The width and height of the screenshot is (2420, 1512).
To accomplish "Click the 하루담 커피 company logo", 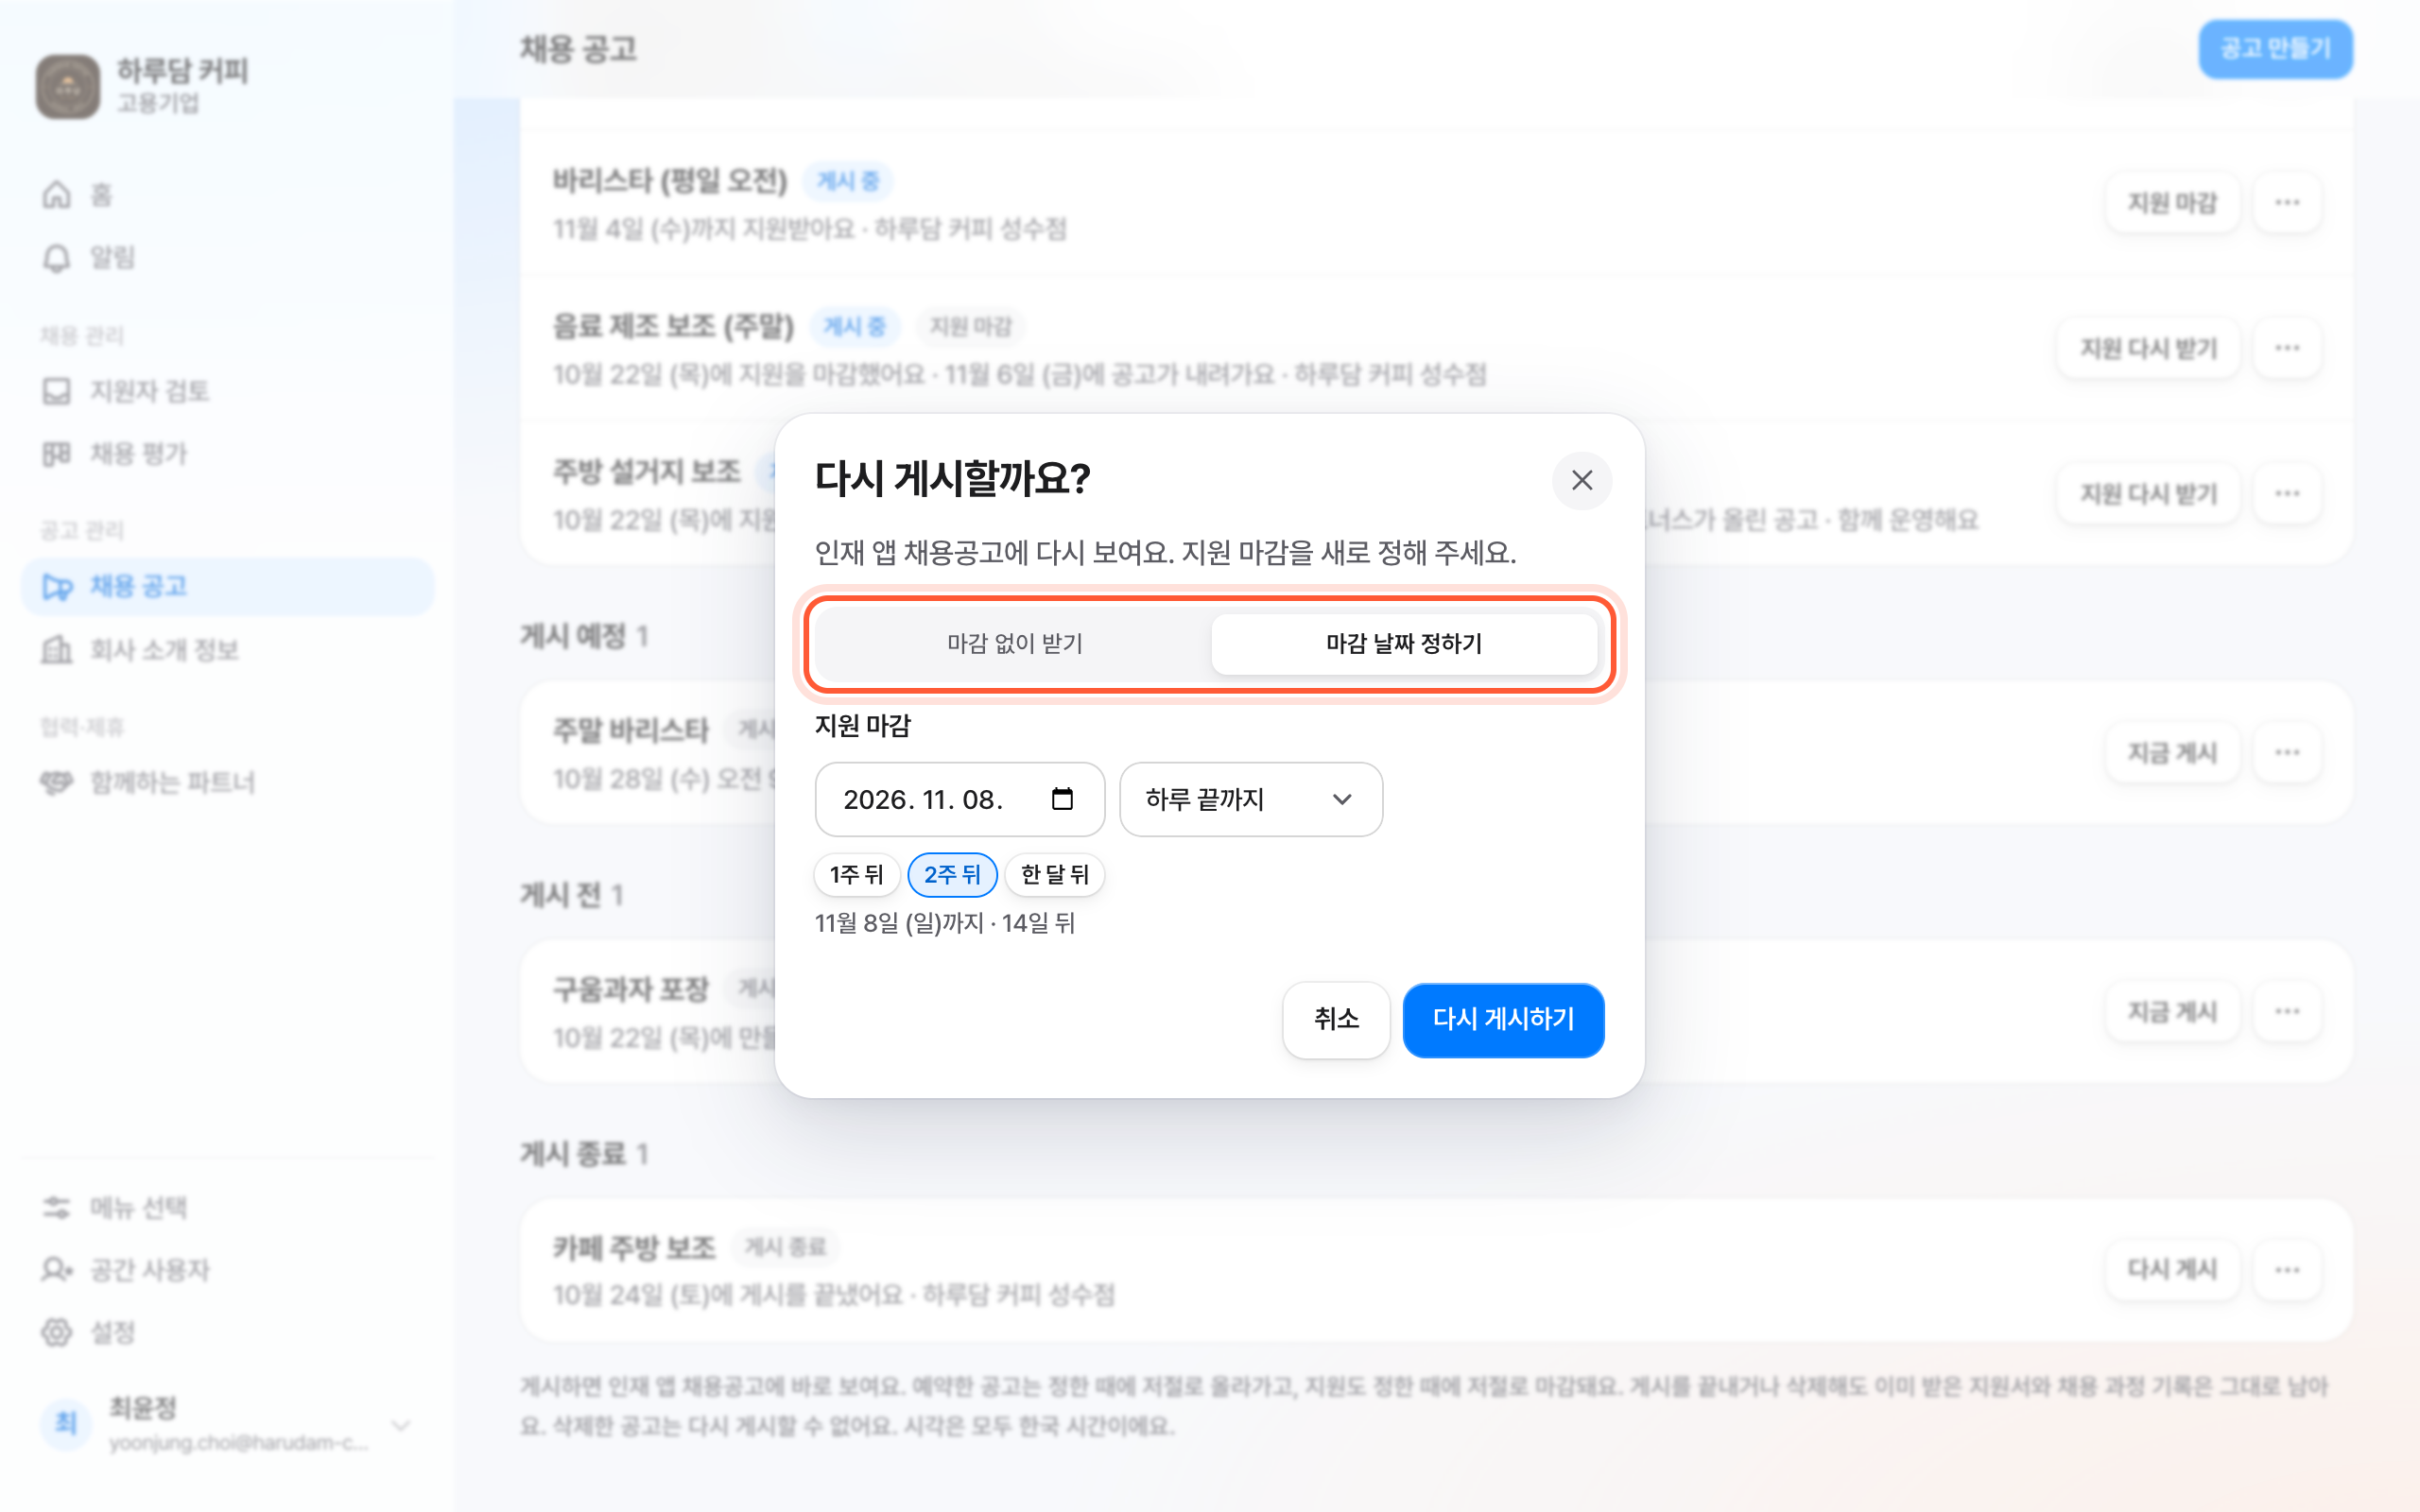I will click(68, 86).
